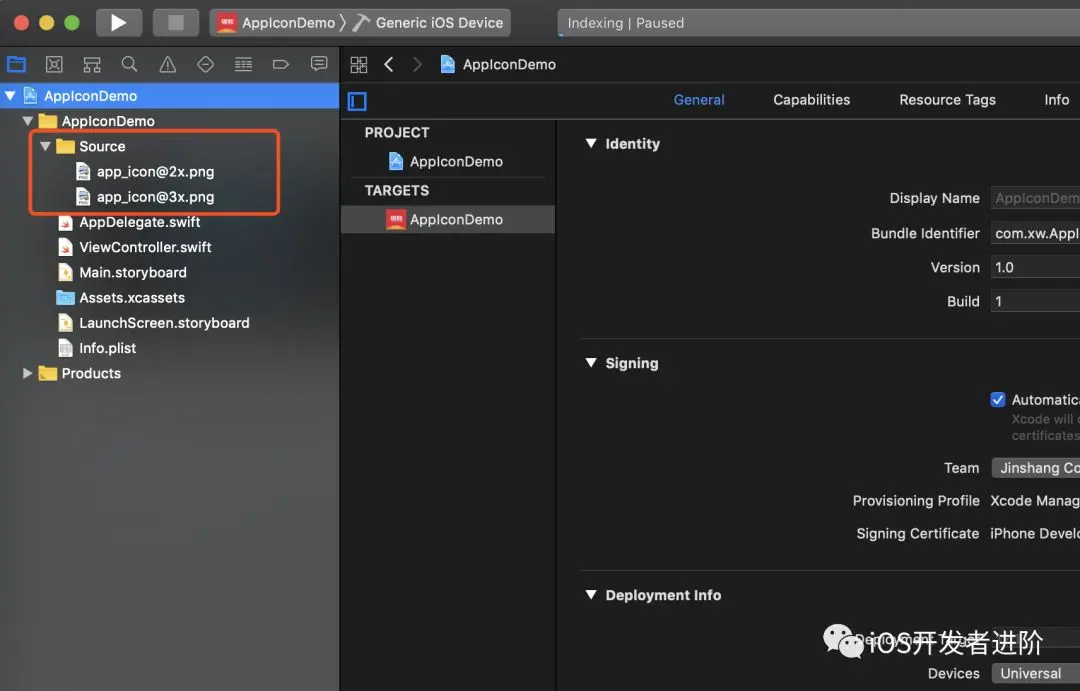Open the Symbol navigator
Screen dimensions: 1080x691
tap(92, 65)
